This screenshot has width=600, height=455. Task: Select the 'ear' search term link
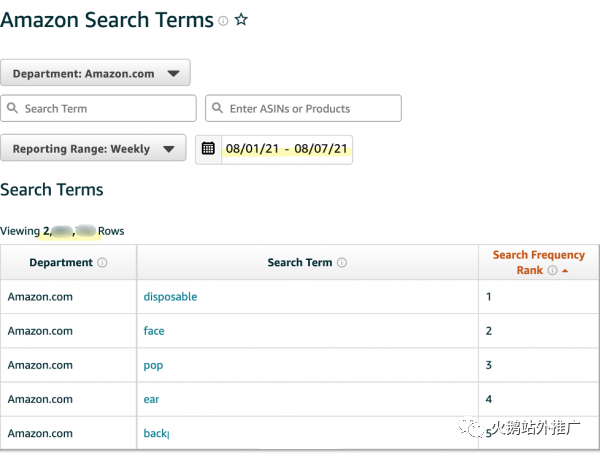tap(151, 399)
